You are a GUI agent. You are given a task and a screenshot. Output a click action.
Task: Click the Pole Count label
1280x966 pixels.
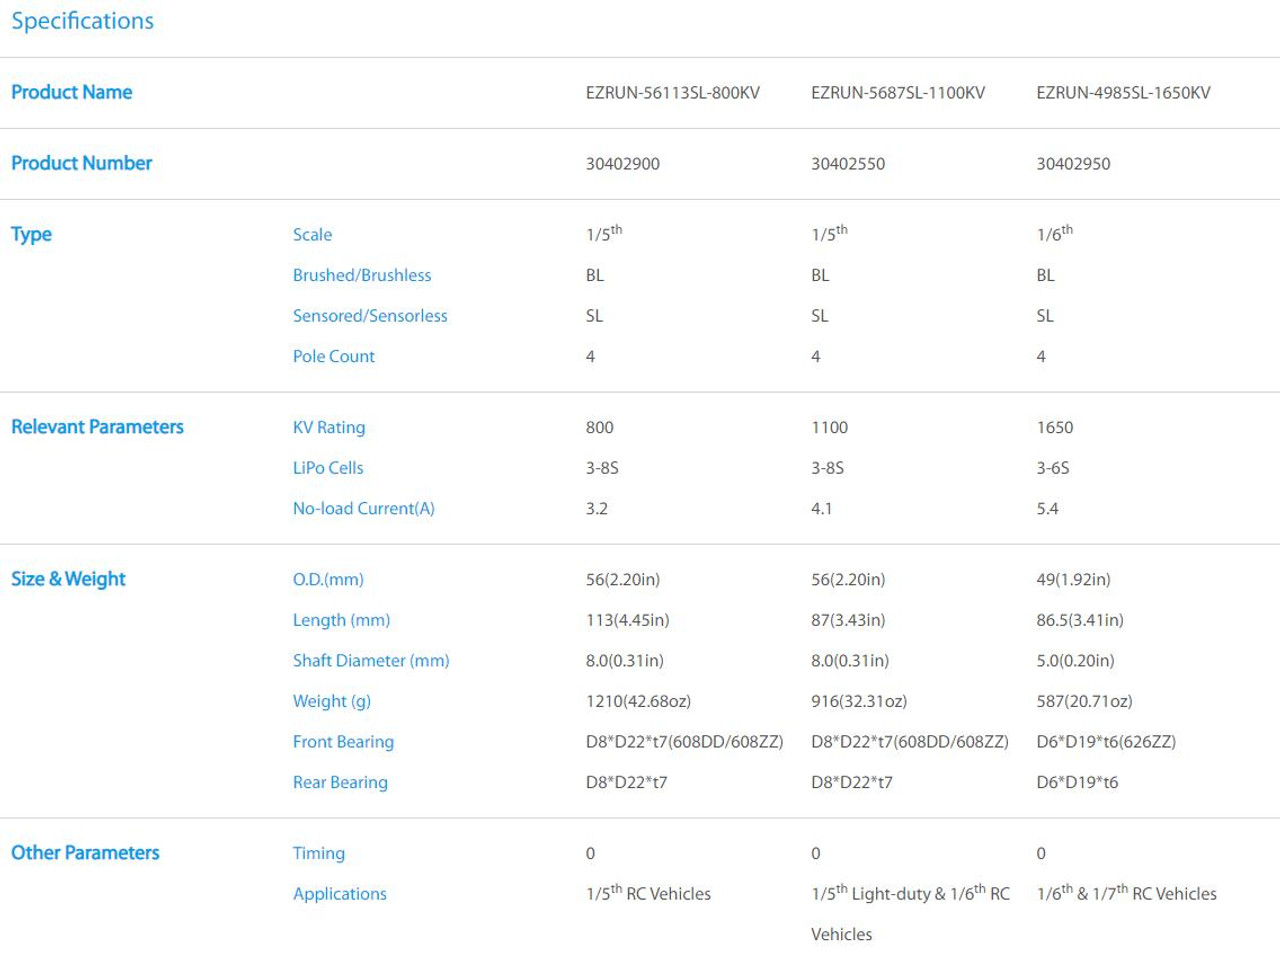(x=333, y=356)
